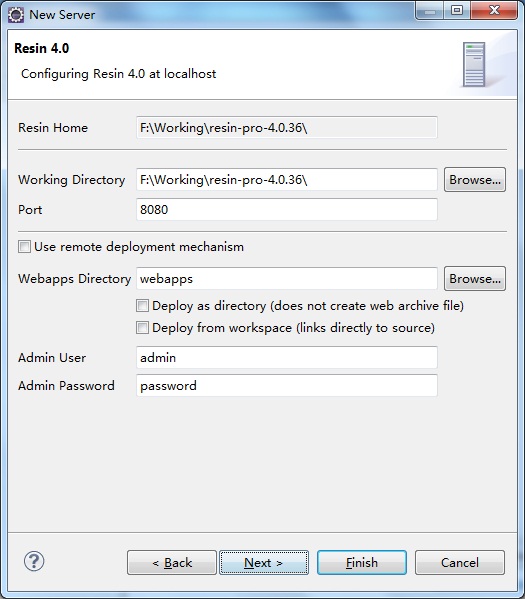Screen dimensions: 525x599
Task: Click the help question mark icon
Action: (34, 562)
